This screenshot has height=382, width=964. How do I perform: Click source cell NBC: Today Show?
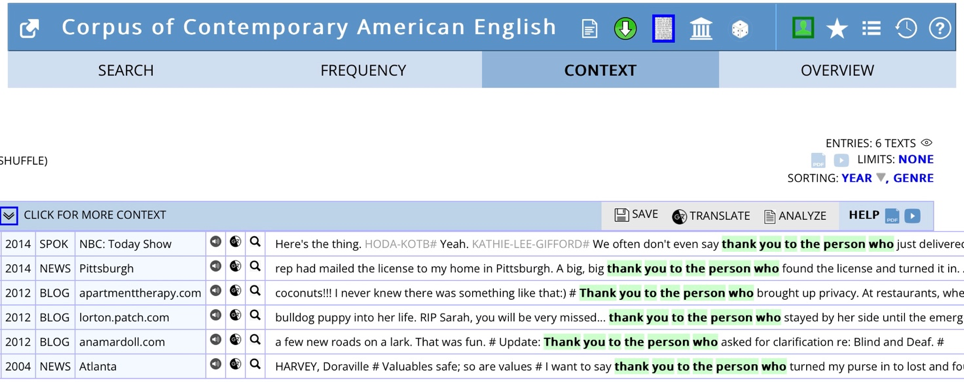tap(140, 244)
